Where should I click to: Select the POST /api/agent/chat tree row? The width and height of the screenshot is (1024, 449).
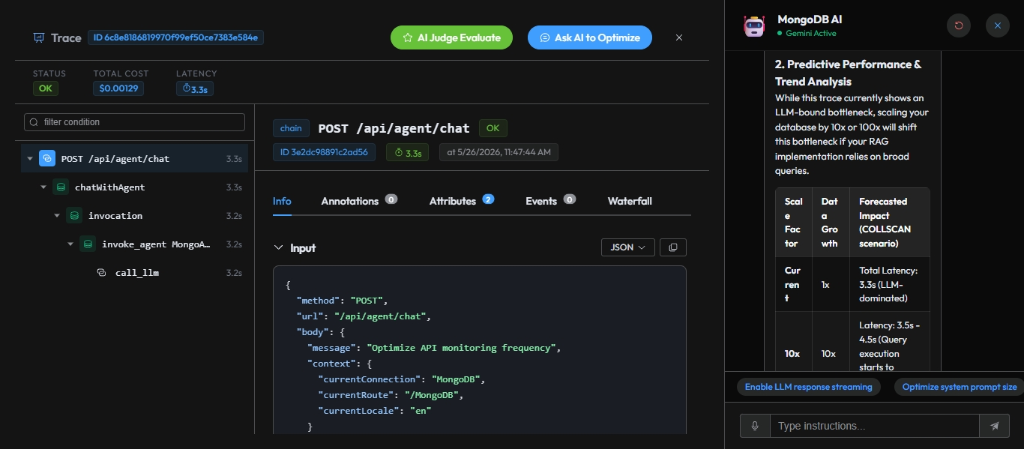[x=135, y=159]
